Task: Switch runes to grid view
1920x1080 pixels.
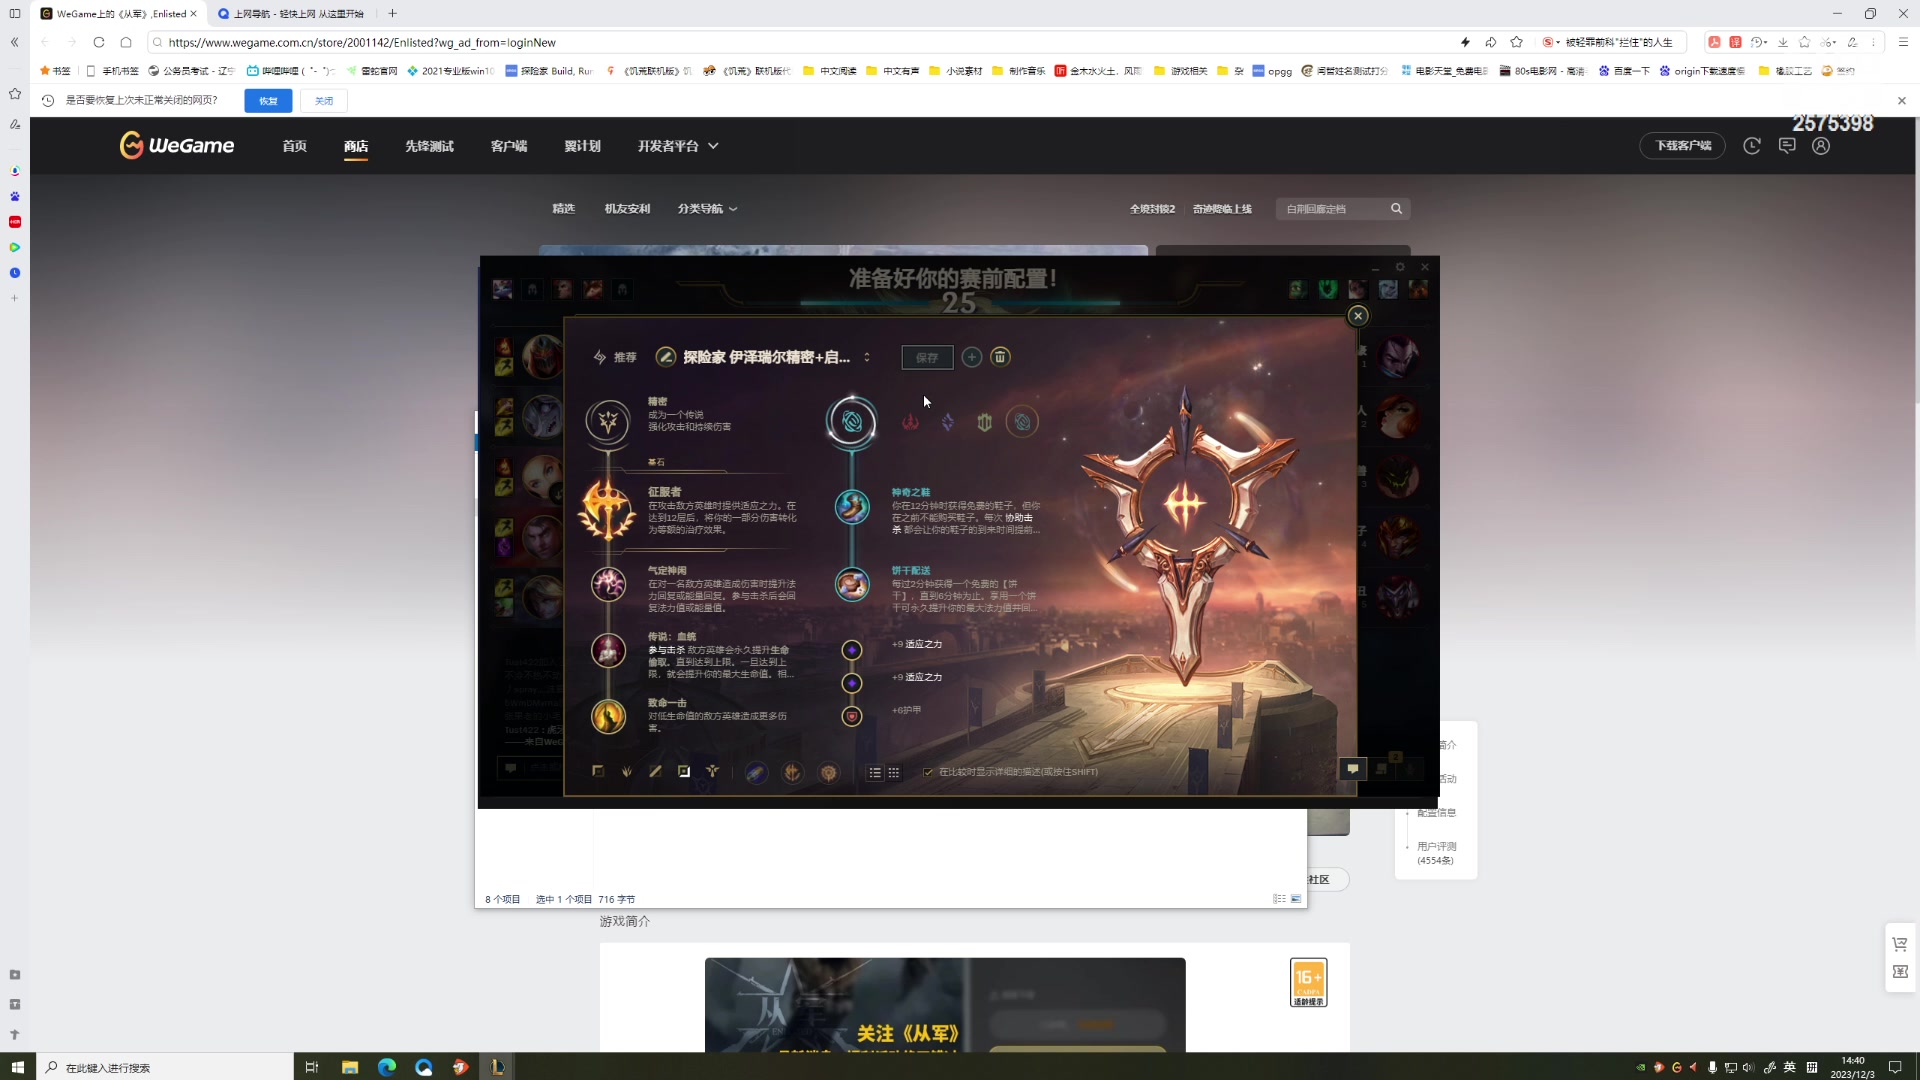Action: point(894,773)
